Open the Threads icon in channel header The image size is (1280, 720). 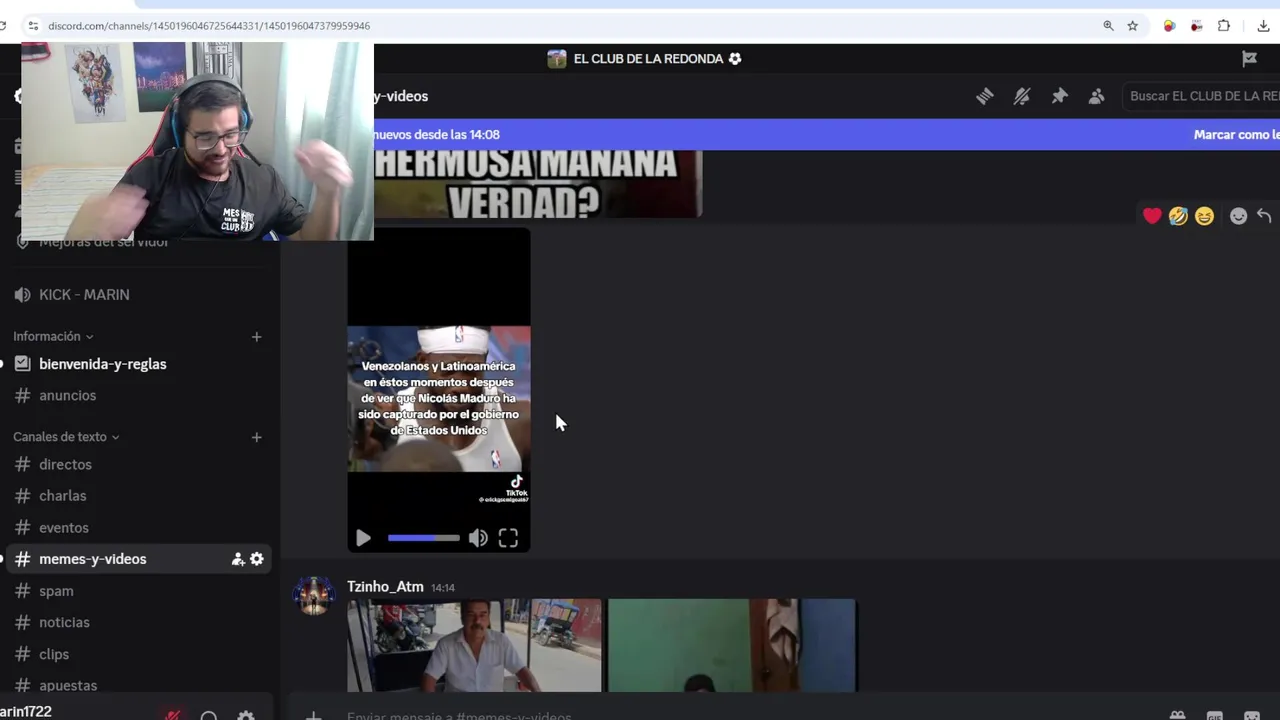coord(985,96)
